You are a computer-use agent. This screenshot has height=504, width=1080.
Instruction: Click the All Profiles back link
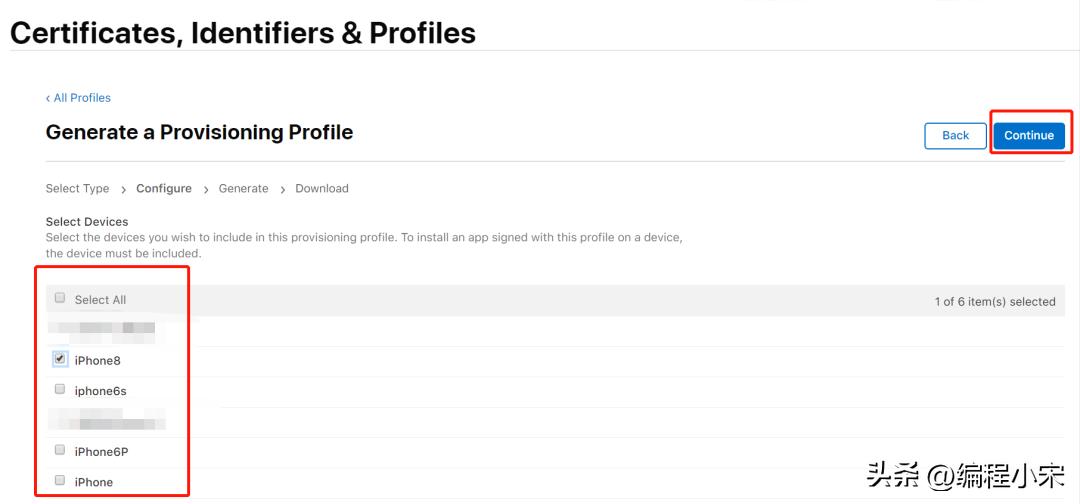79,98
